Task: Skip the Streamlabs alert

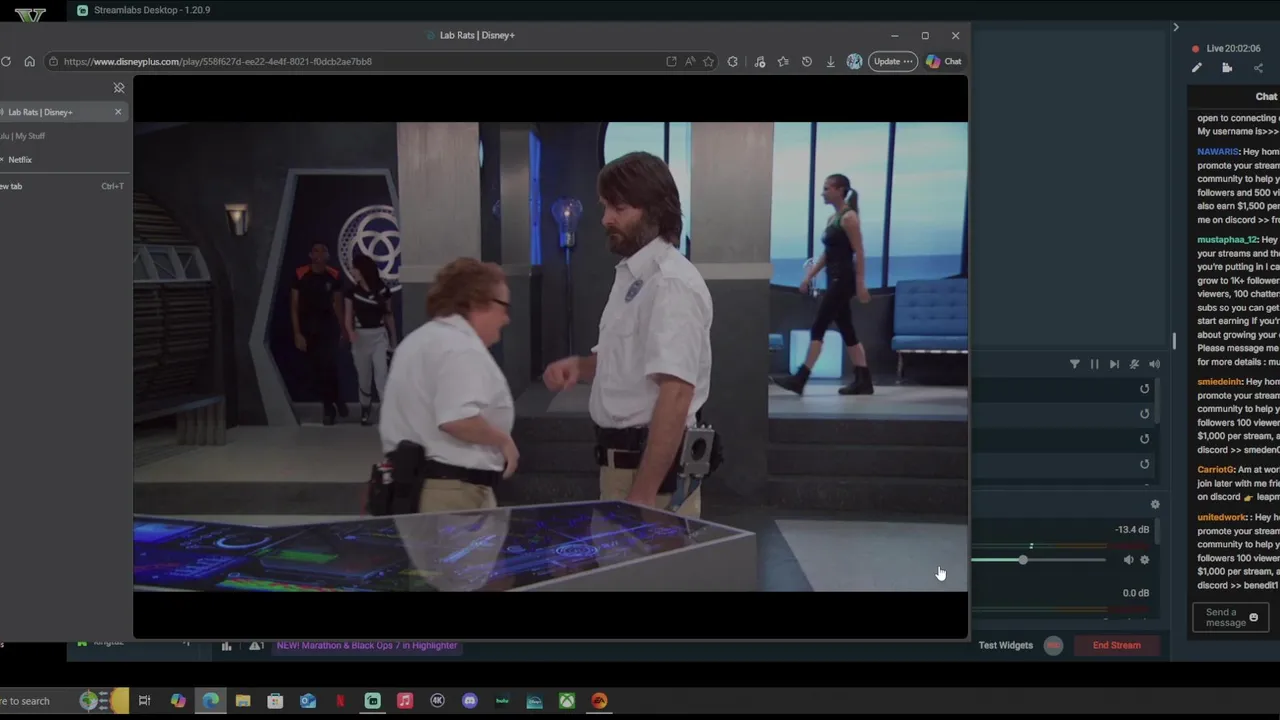Action: click(x=1114, y=364)
